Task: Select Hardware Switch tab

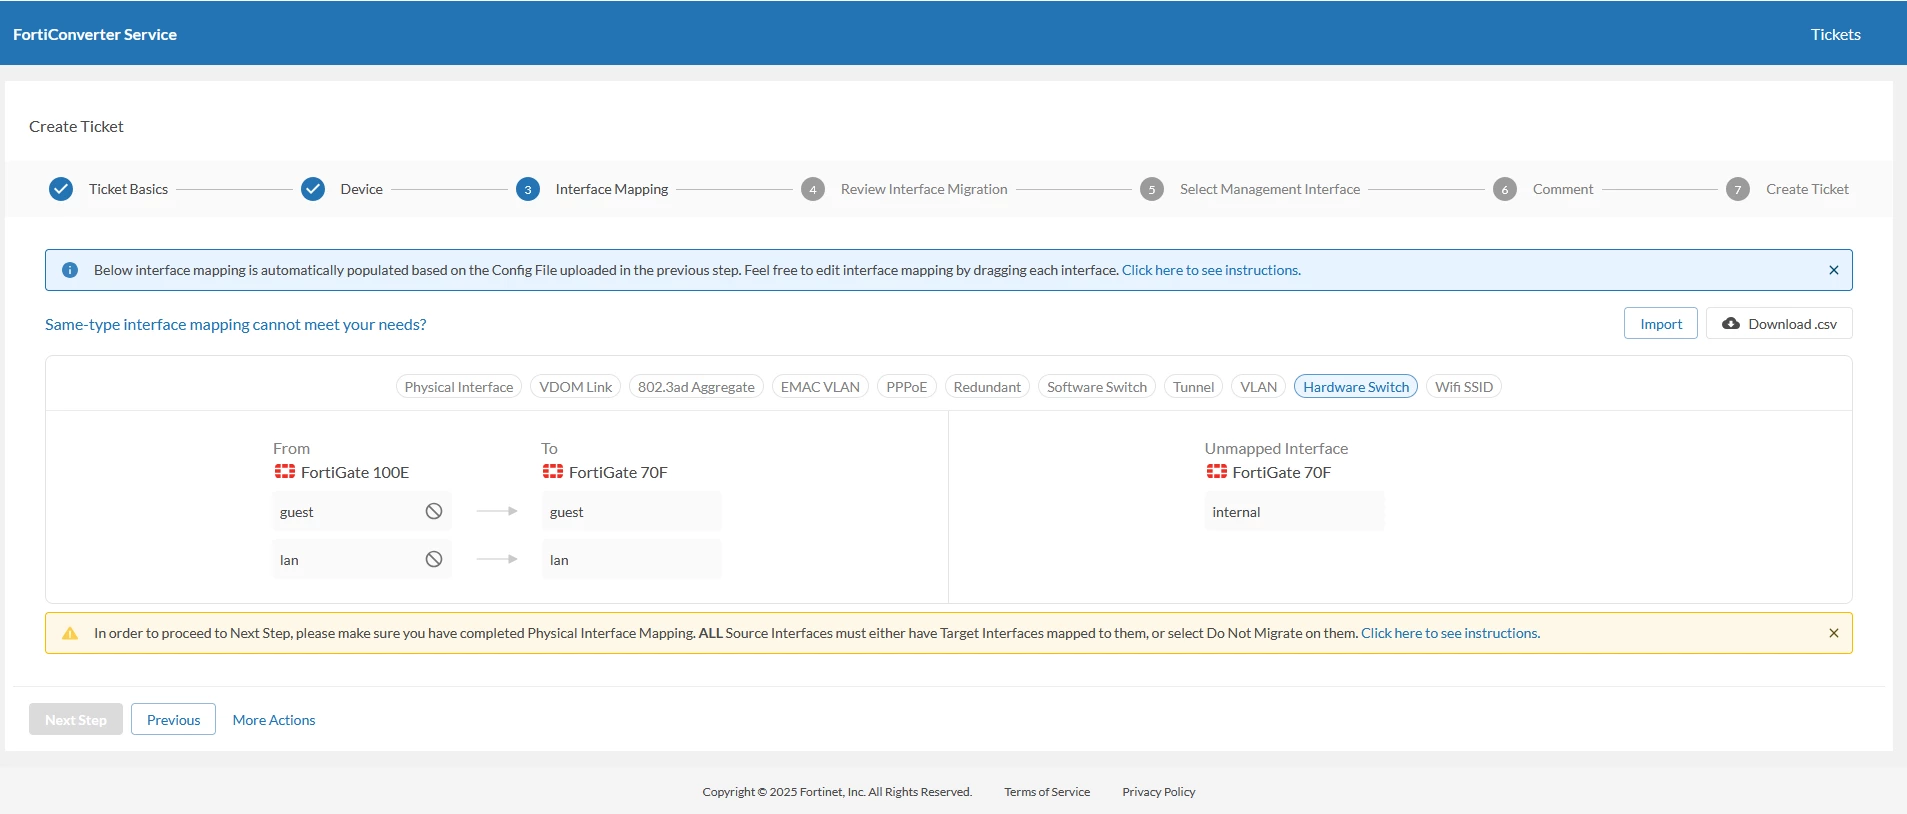Action: [1356, 387]
